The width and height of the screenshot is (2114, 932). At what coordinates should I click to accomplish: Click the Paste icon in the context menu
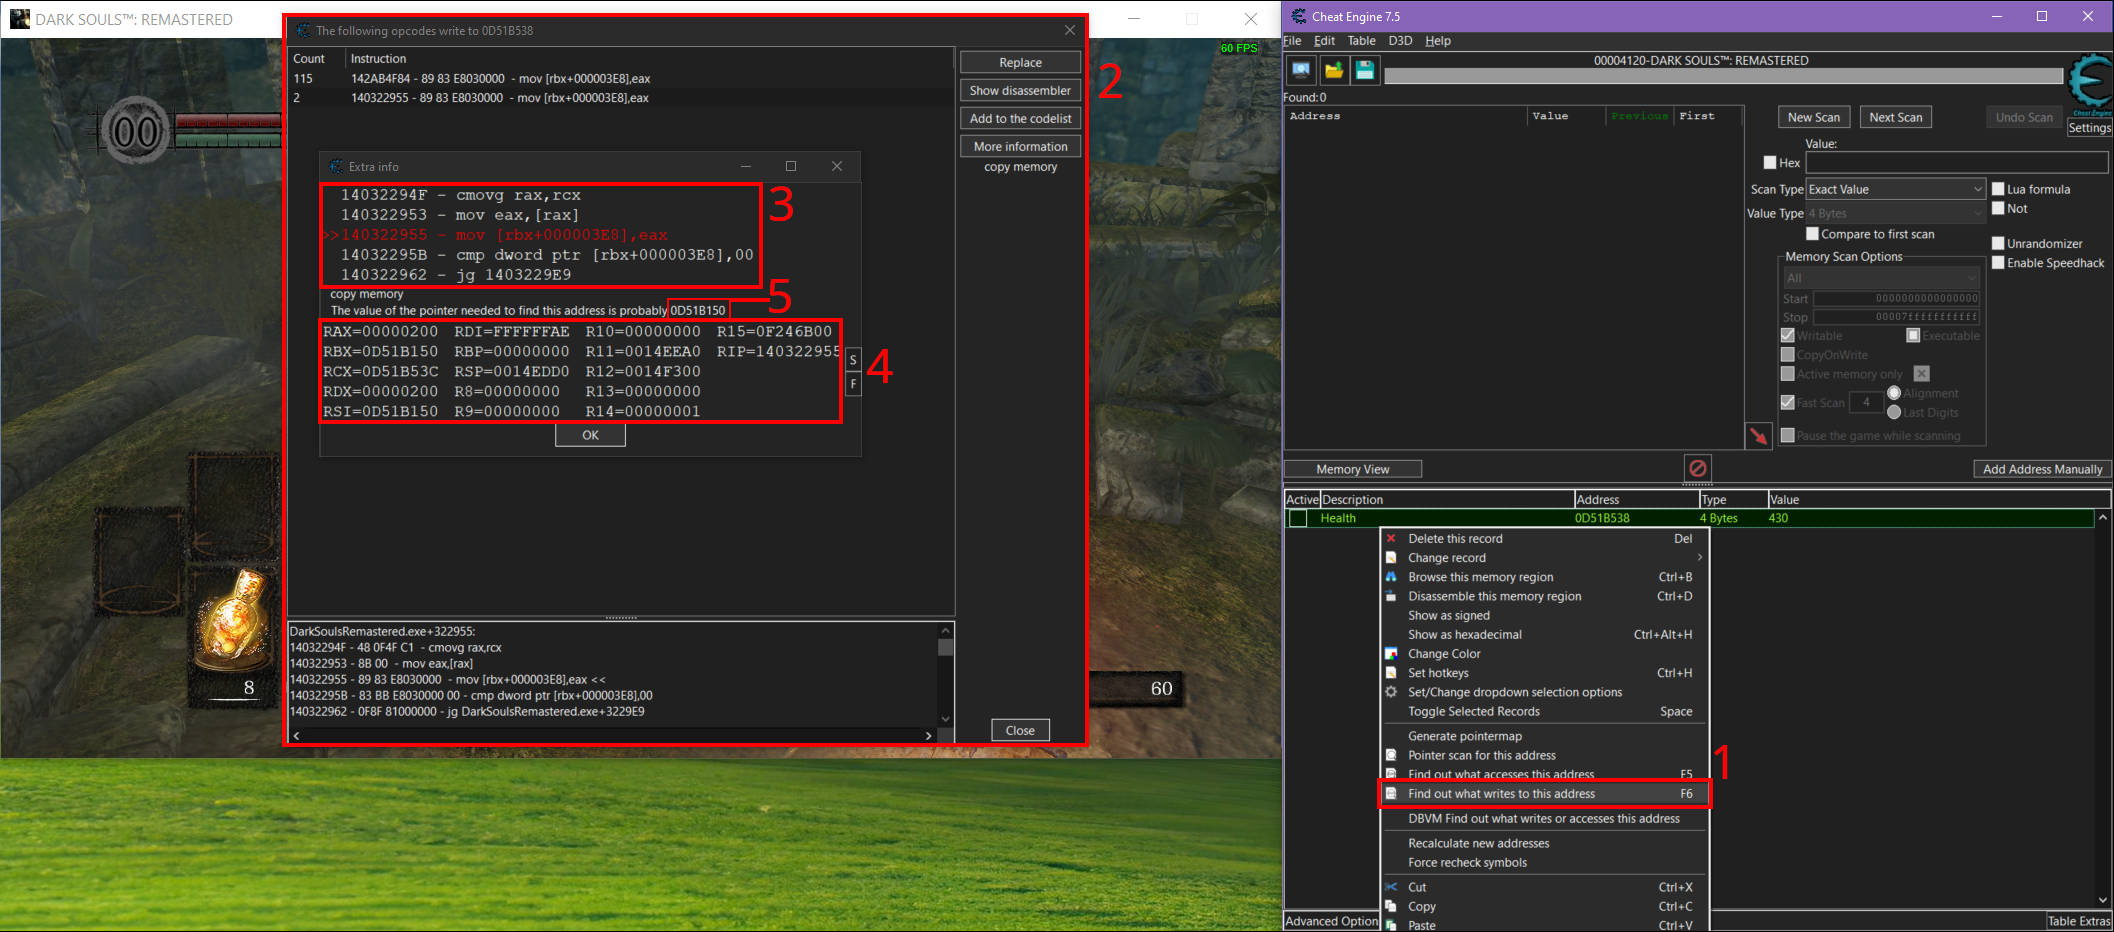1391,925
